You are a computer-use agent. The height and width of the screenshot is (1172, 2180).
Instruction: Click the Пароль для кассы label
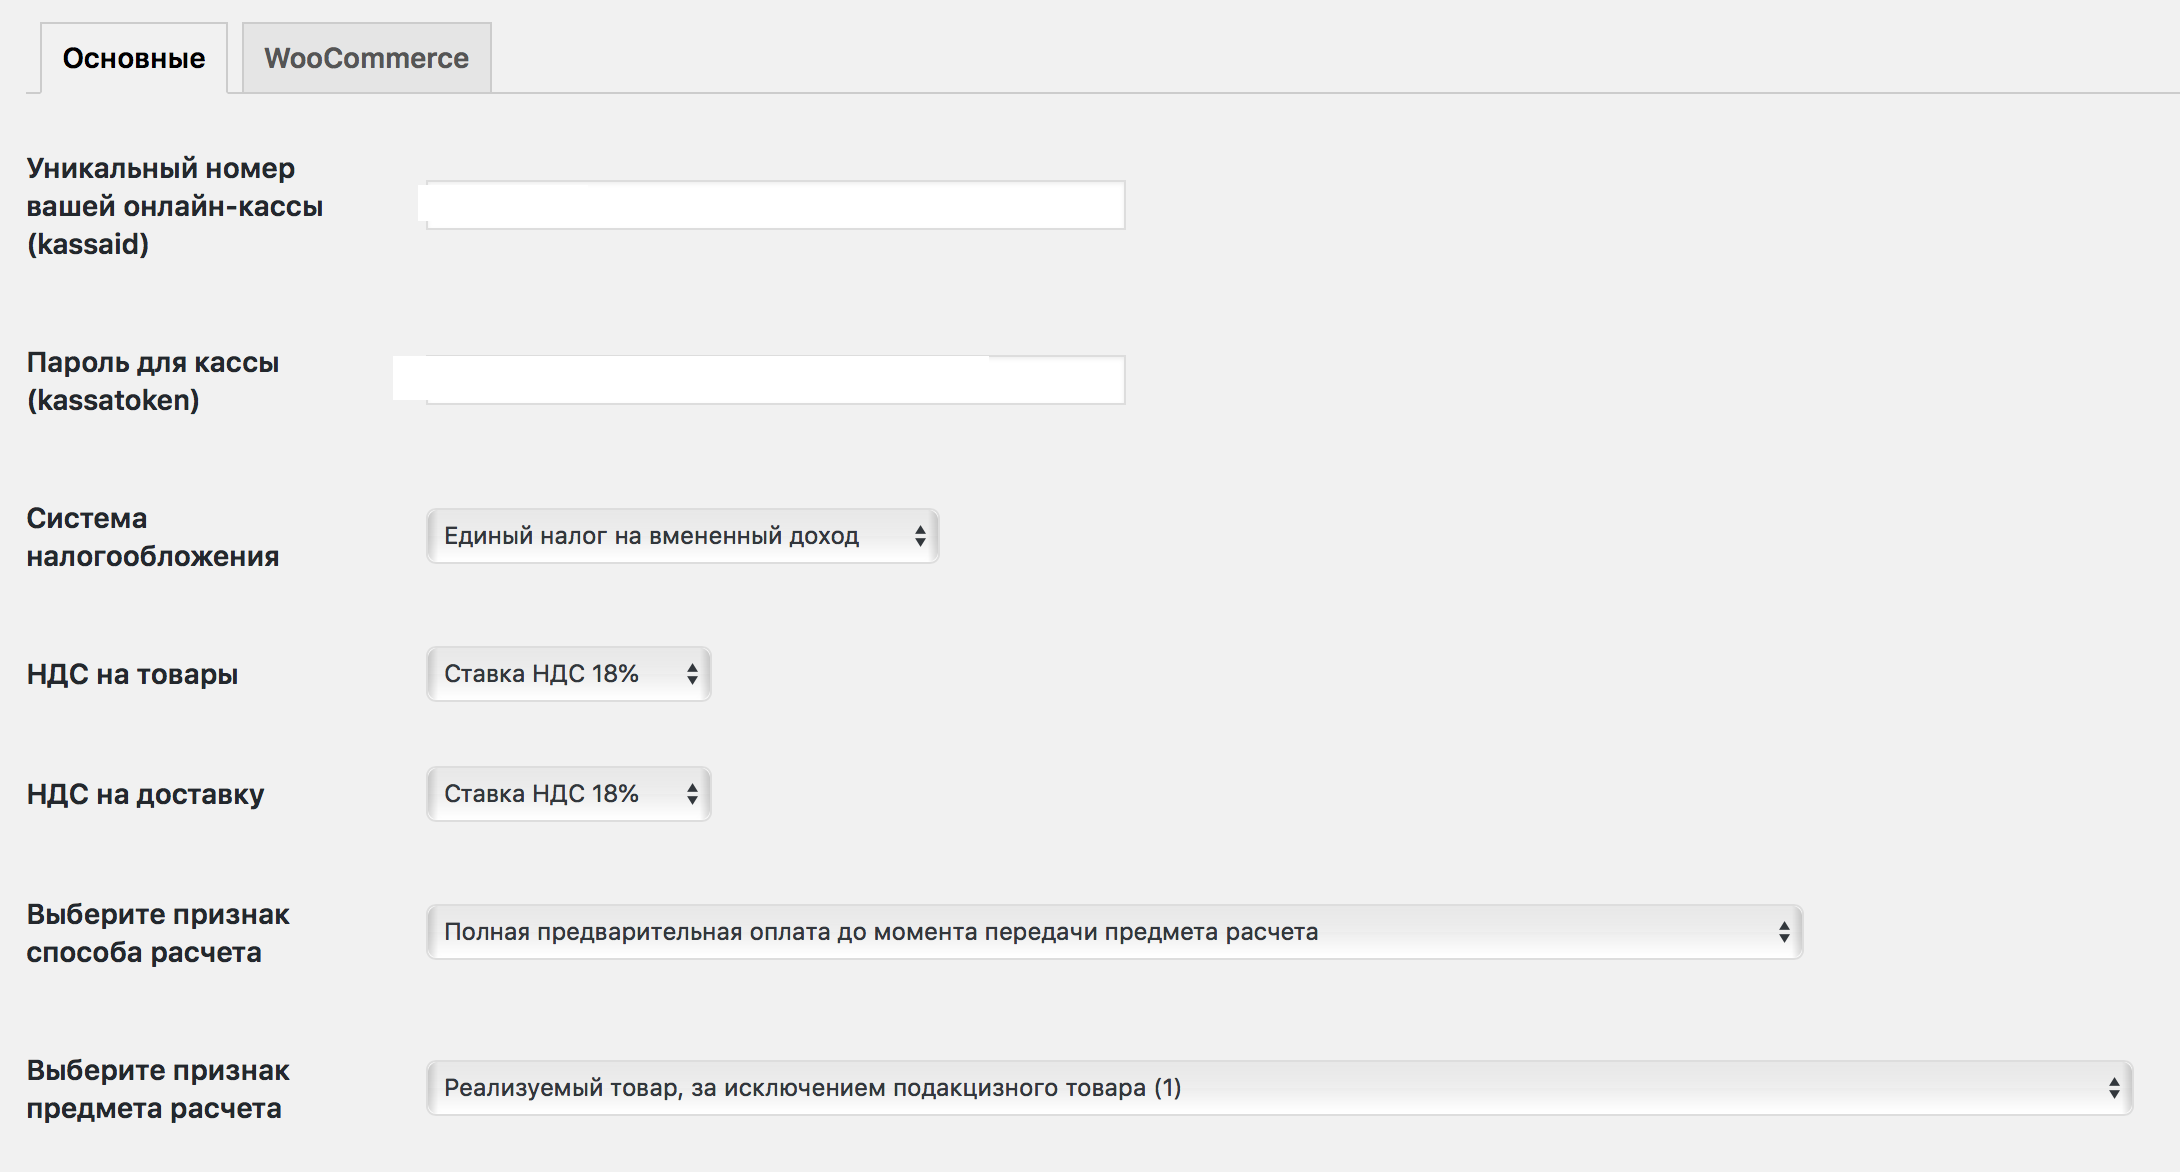coord(153,381)
